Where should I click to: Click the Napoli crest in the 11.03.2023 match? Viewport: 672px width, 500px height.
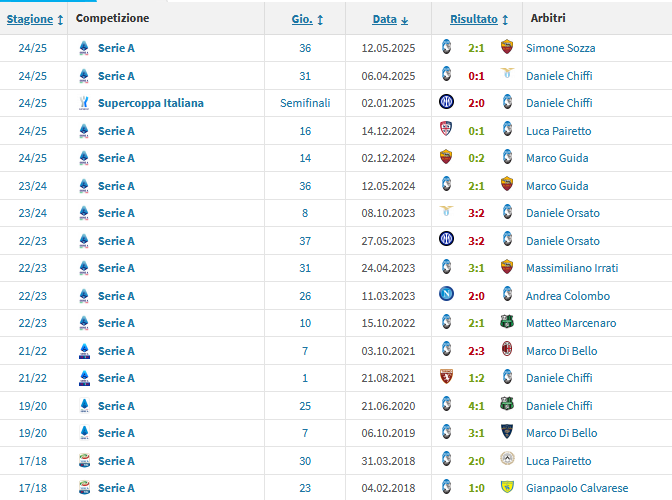(446, 295)
